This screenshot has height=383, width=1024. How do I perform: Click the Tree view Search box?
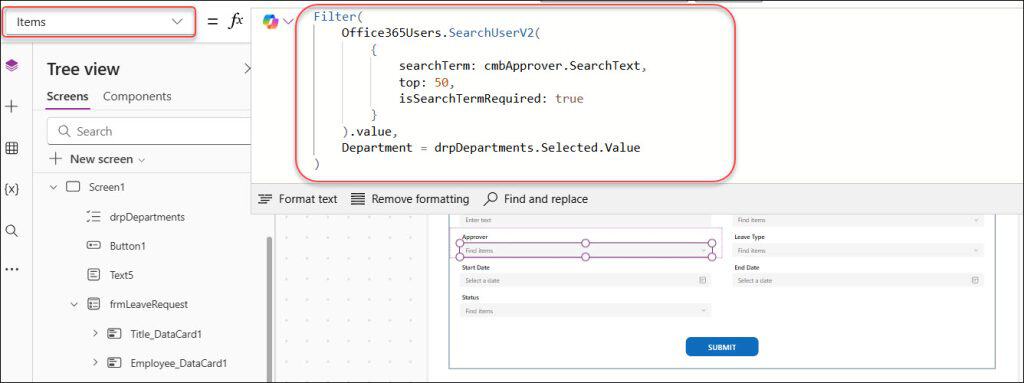pos(149,131)
